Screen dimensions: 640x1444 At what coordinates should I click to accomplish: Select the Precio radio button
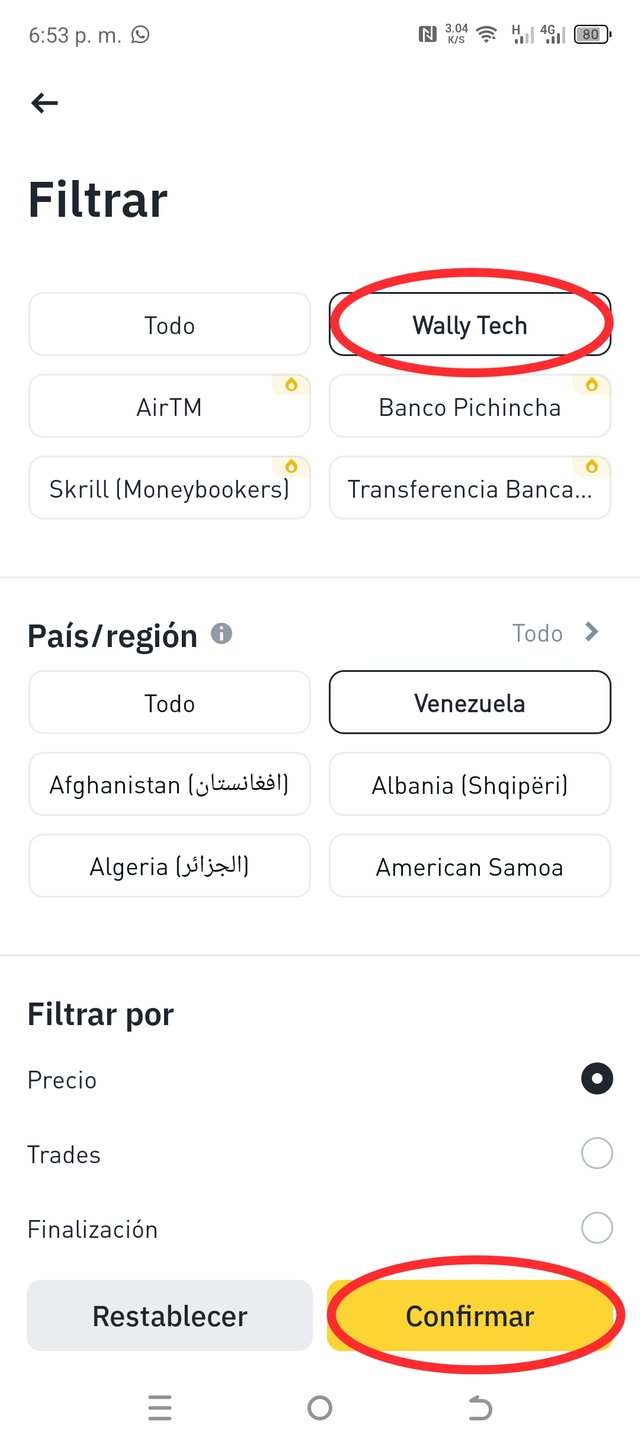[x=597, y=1079]
